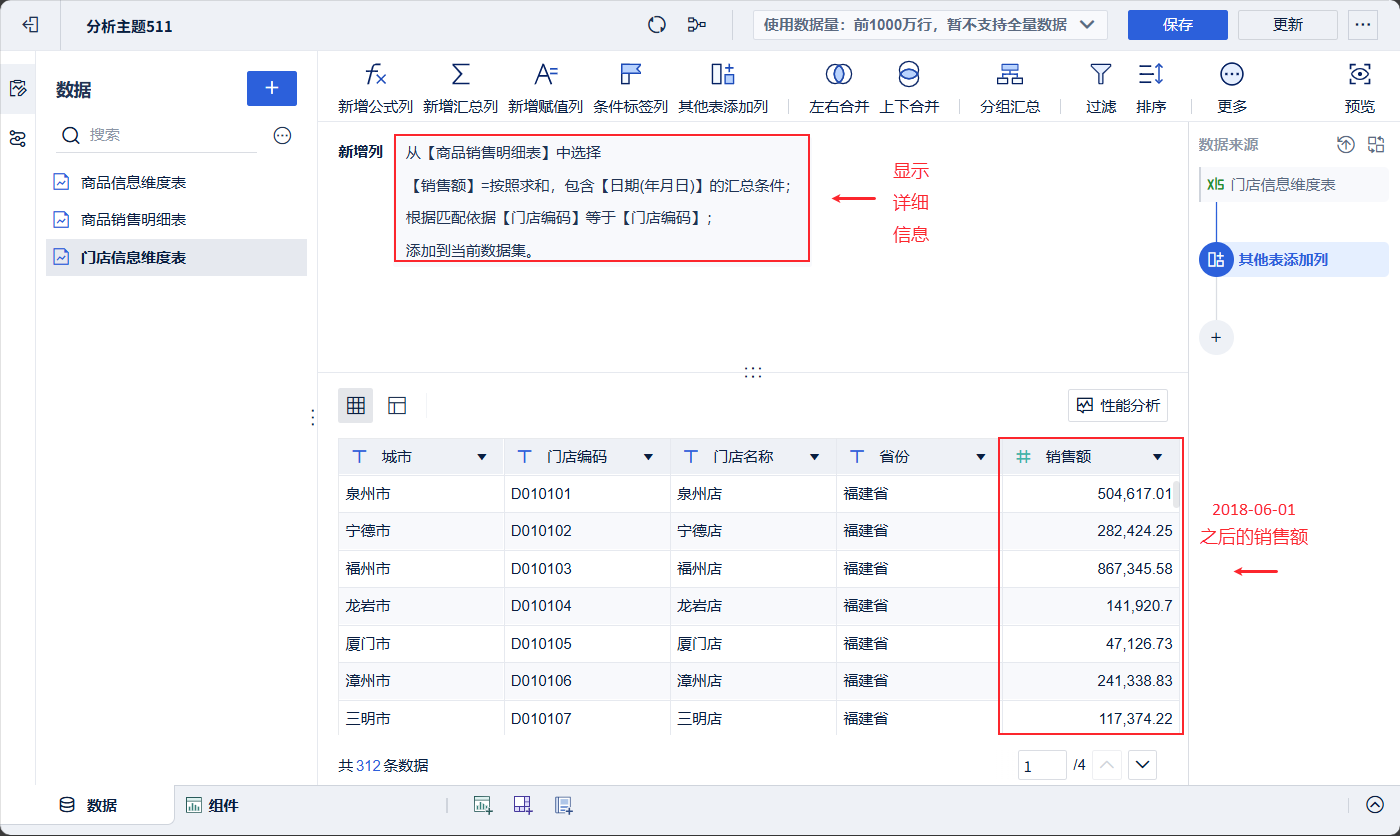1400x836 pixels.
Task: Open the 门店名称 column dropdown arrow
Action: click(x=814, y=457)
